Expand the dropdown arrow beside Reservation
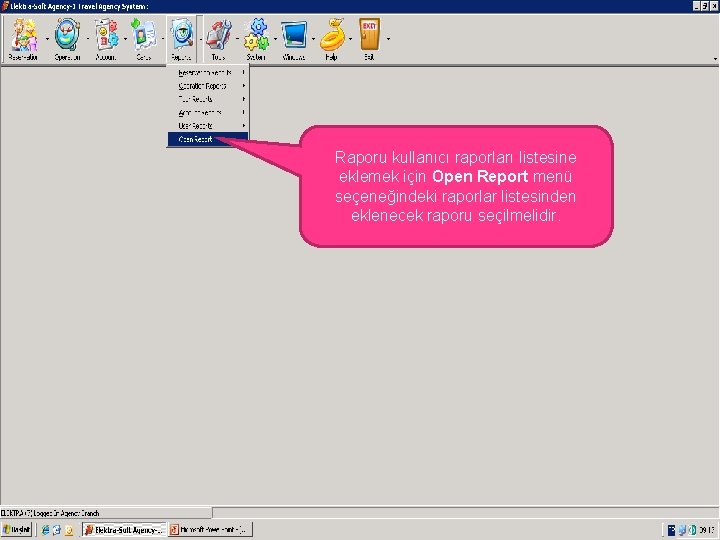The width and height of the screenshot is (720, 540). point(47,39)
